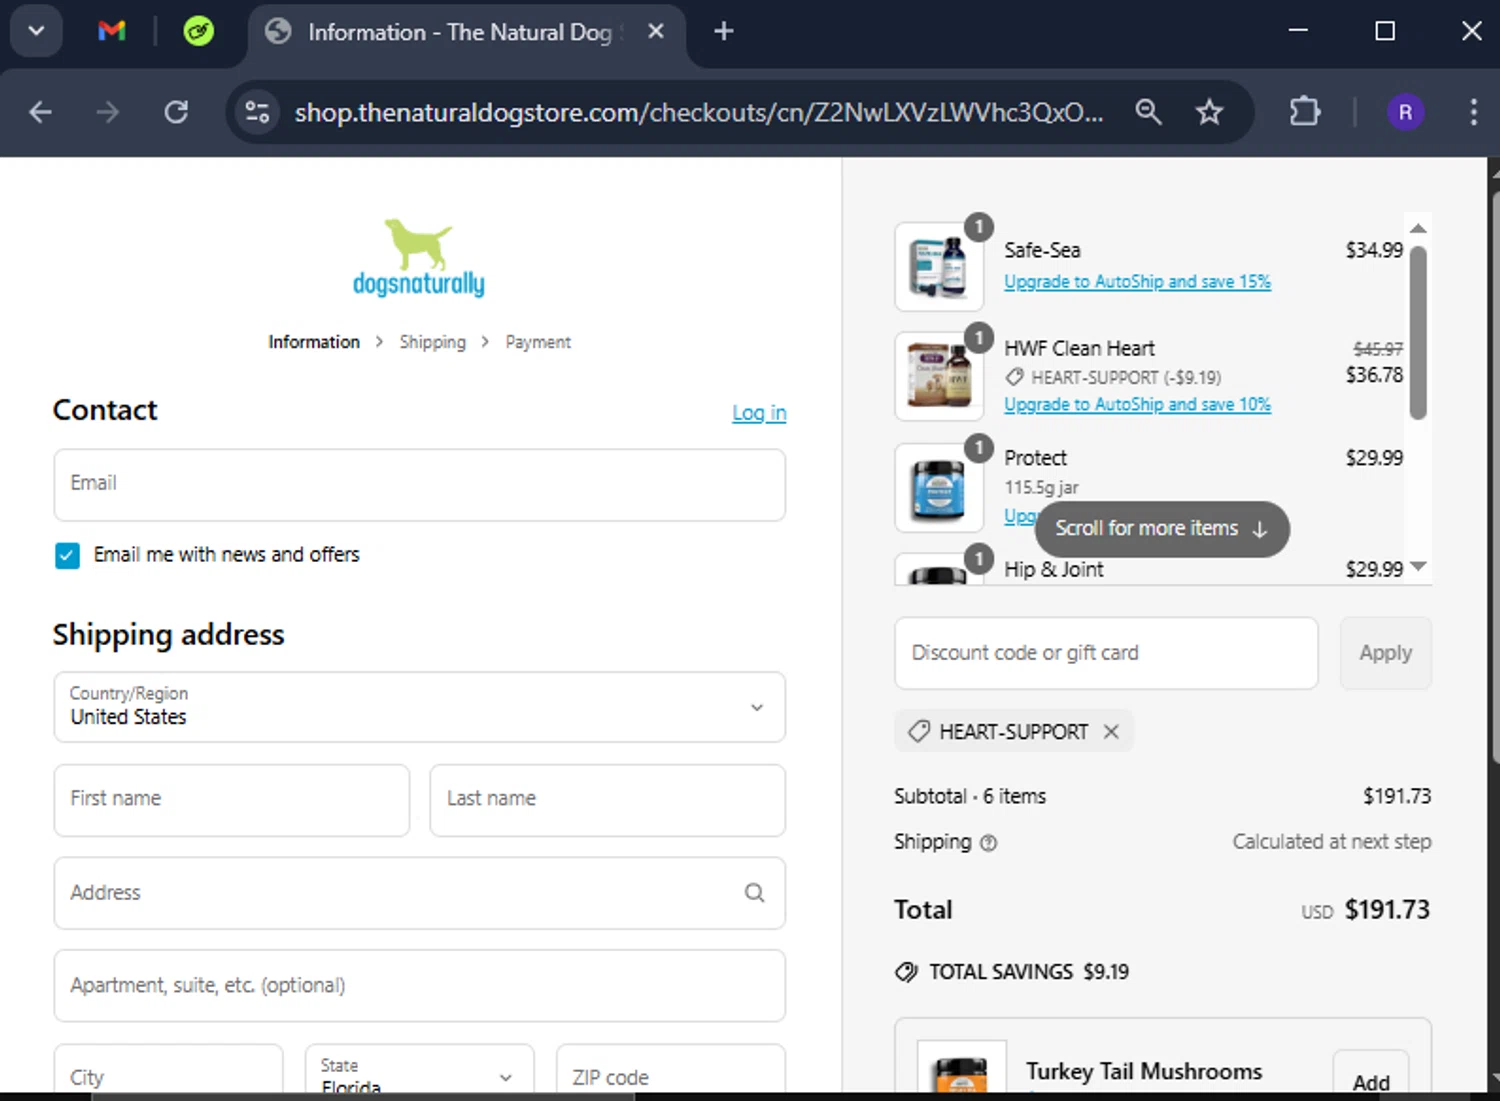This screenshot has height=1101, width=1500.
Task: Click the TOTAL SAVINGS $9.19 text
Action: 1029,972
